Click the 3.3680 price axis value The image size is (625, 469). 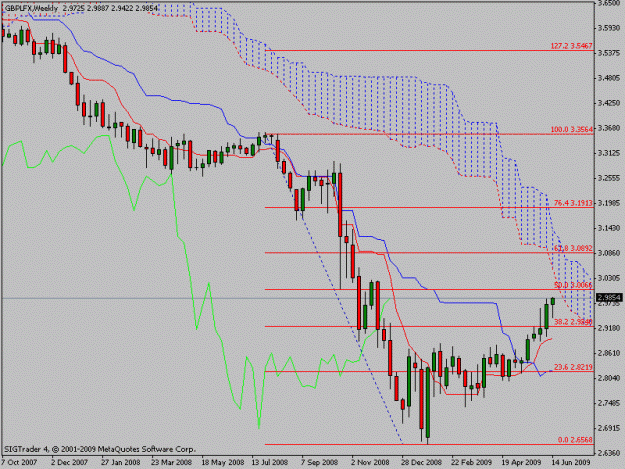(x=609, y=128)
